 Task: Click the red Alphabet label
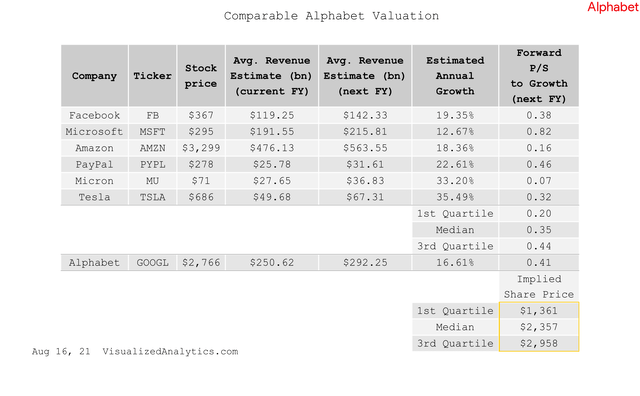(x=613, y=7)
